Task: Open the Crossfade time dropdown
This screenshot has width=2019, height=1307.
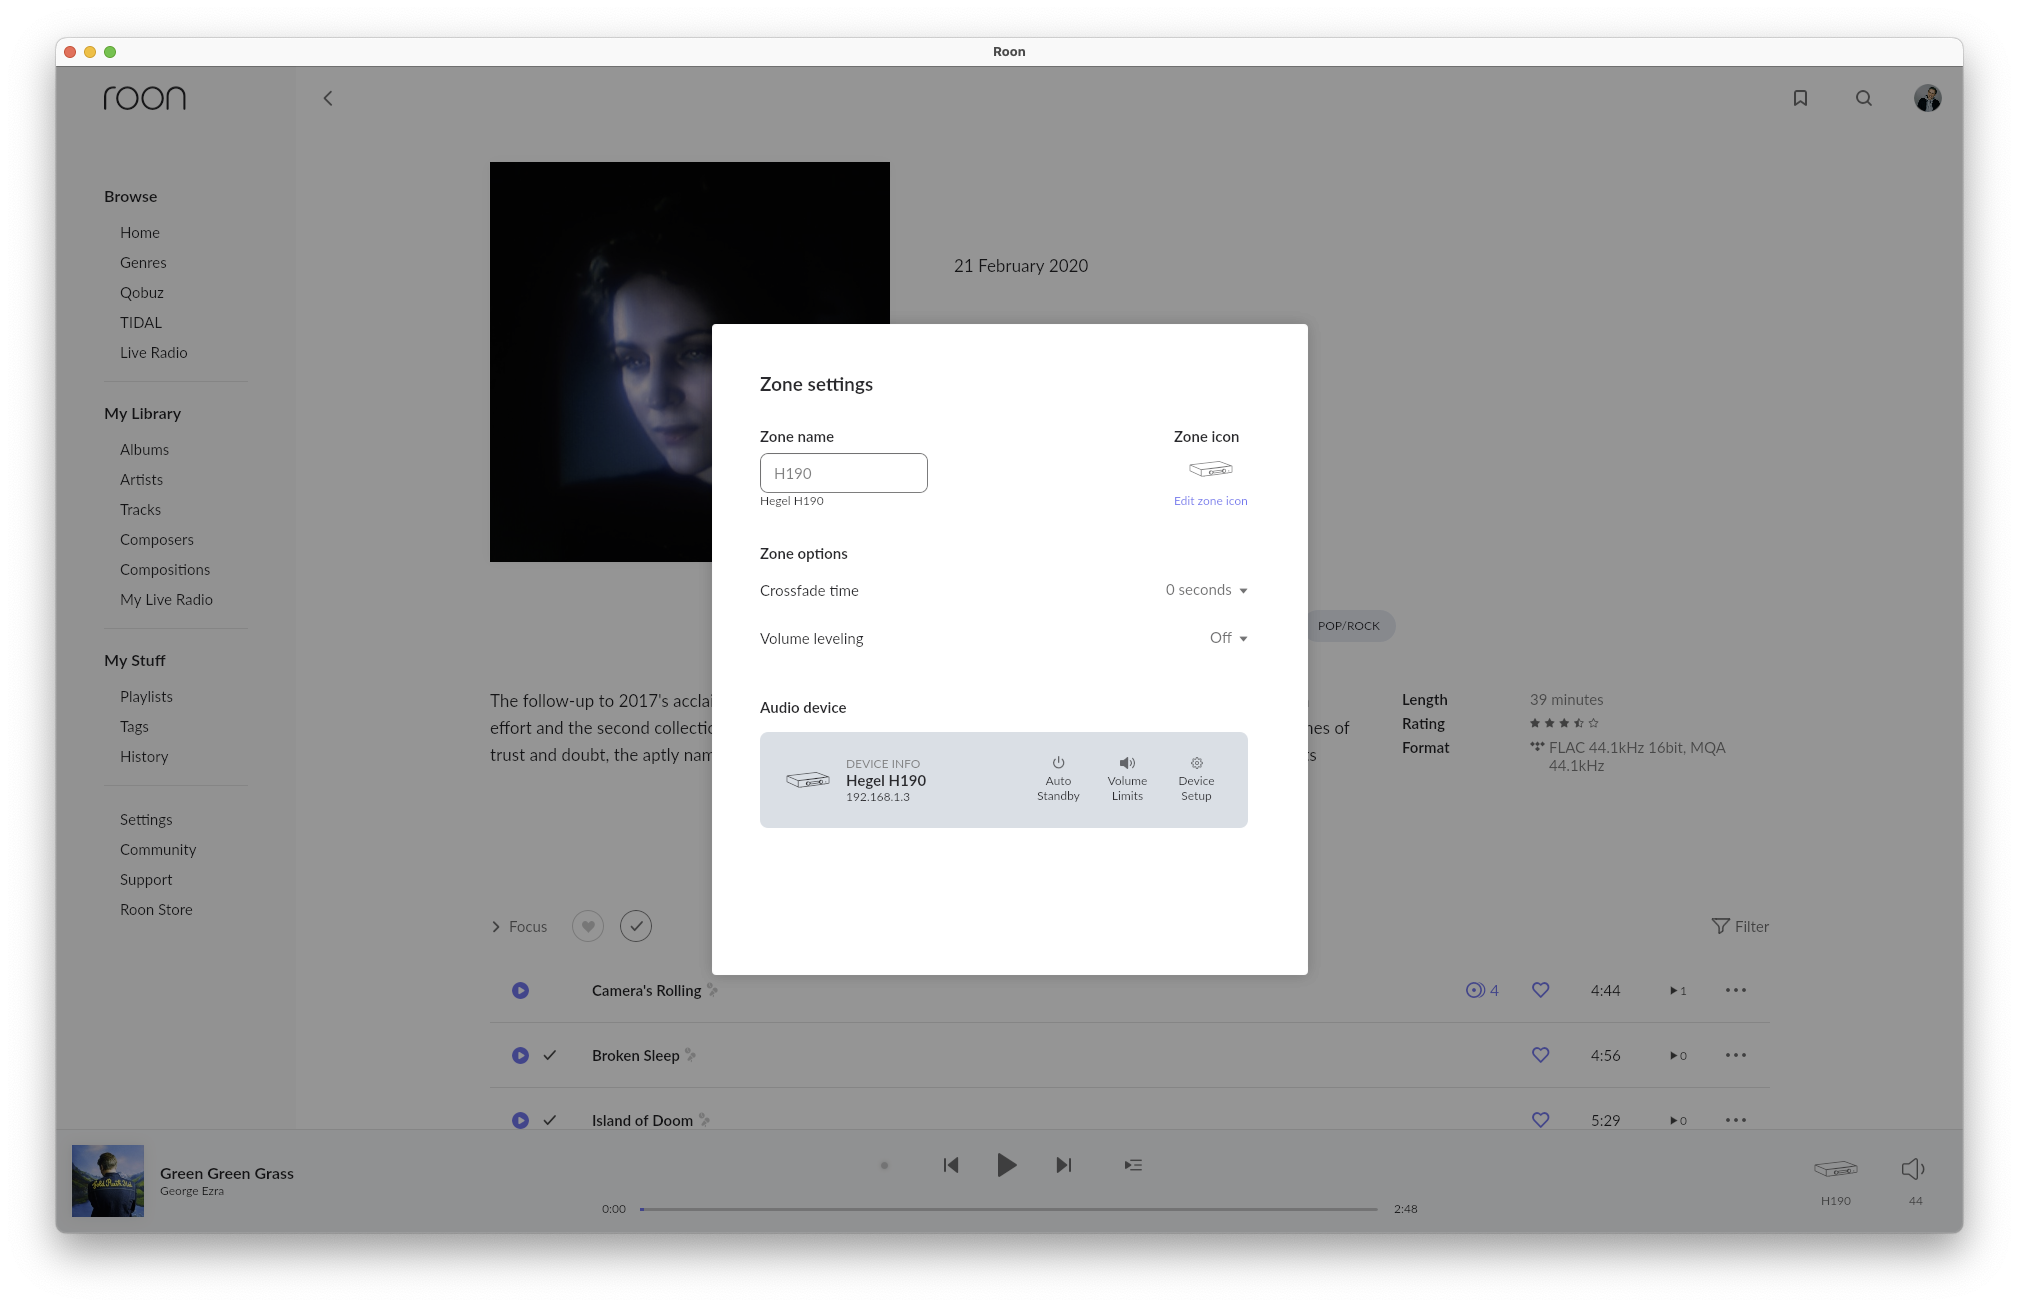Action: pos(1206,590)
